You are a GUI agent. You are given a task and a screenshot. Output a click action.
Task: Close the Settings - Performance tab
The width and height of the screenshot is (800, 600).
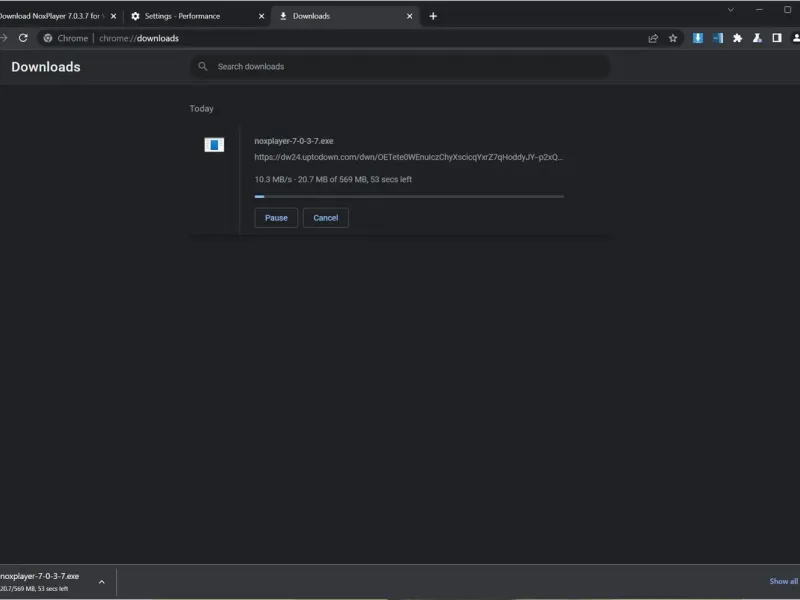click(261, 16)
